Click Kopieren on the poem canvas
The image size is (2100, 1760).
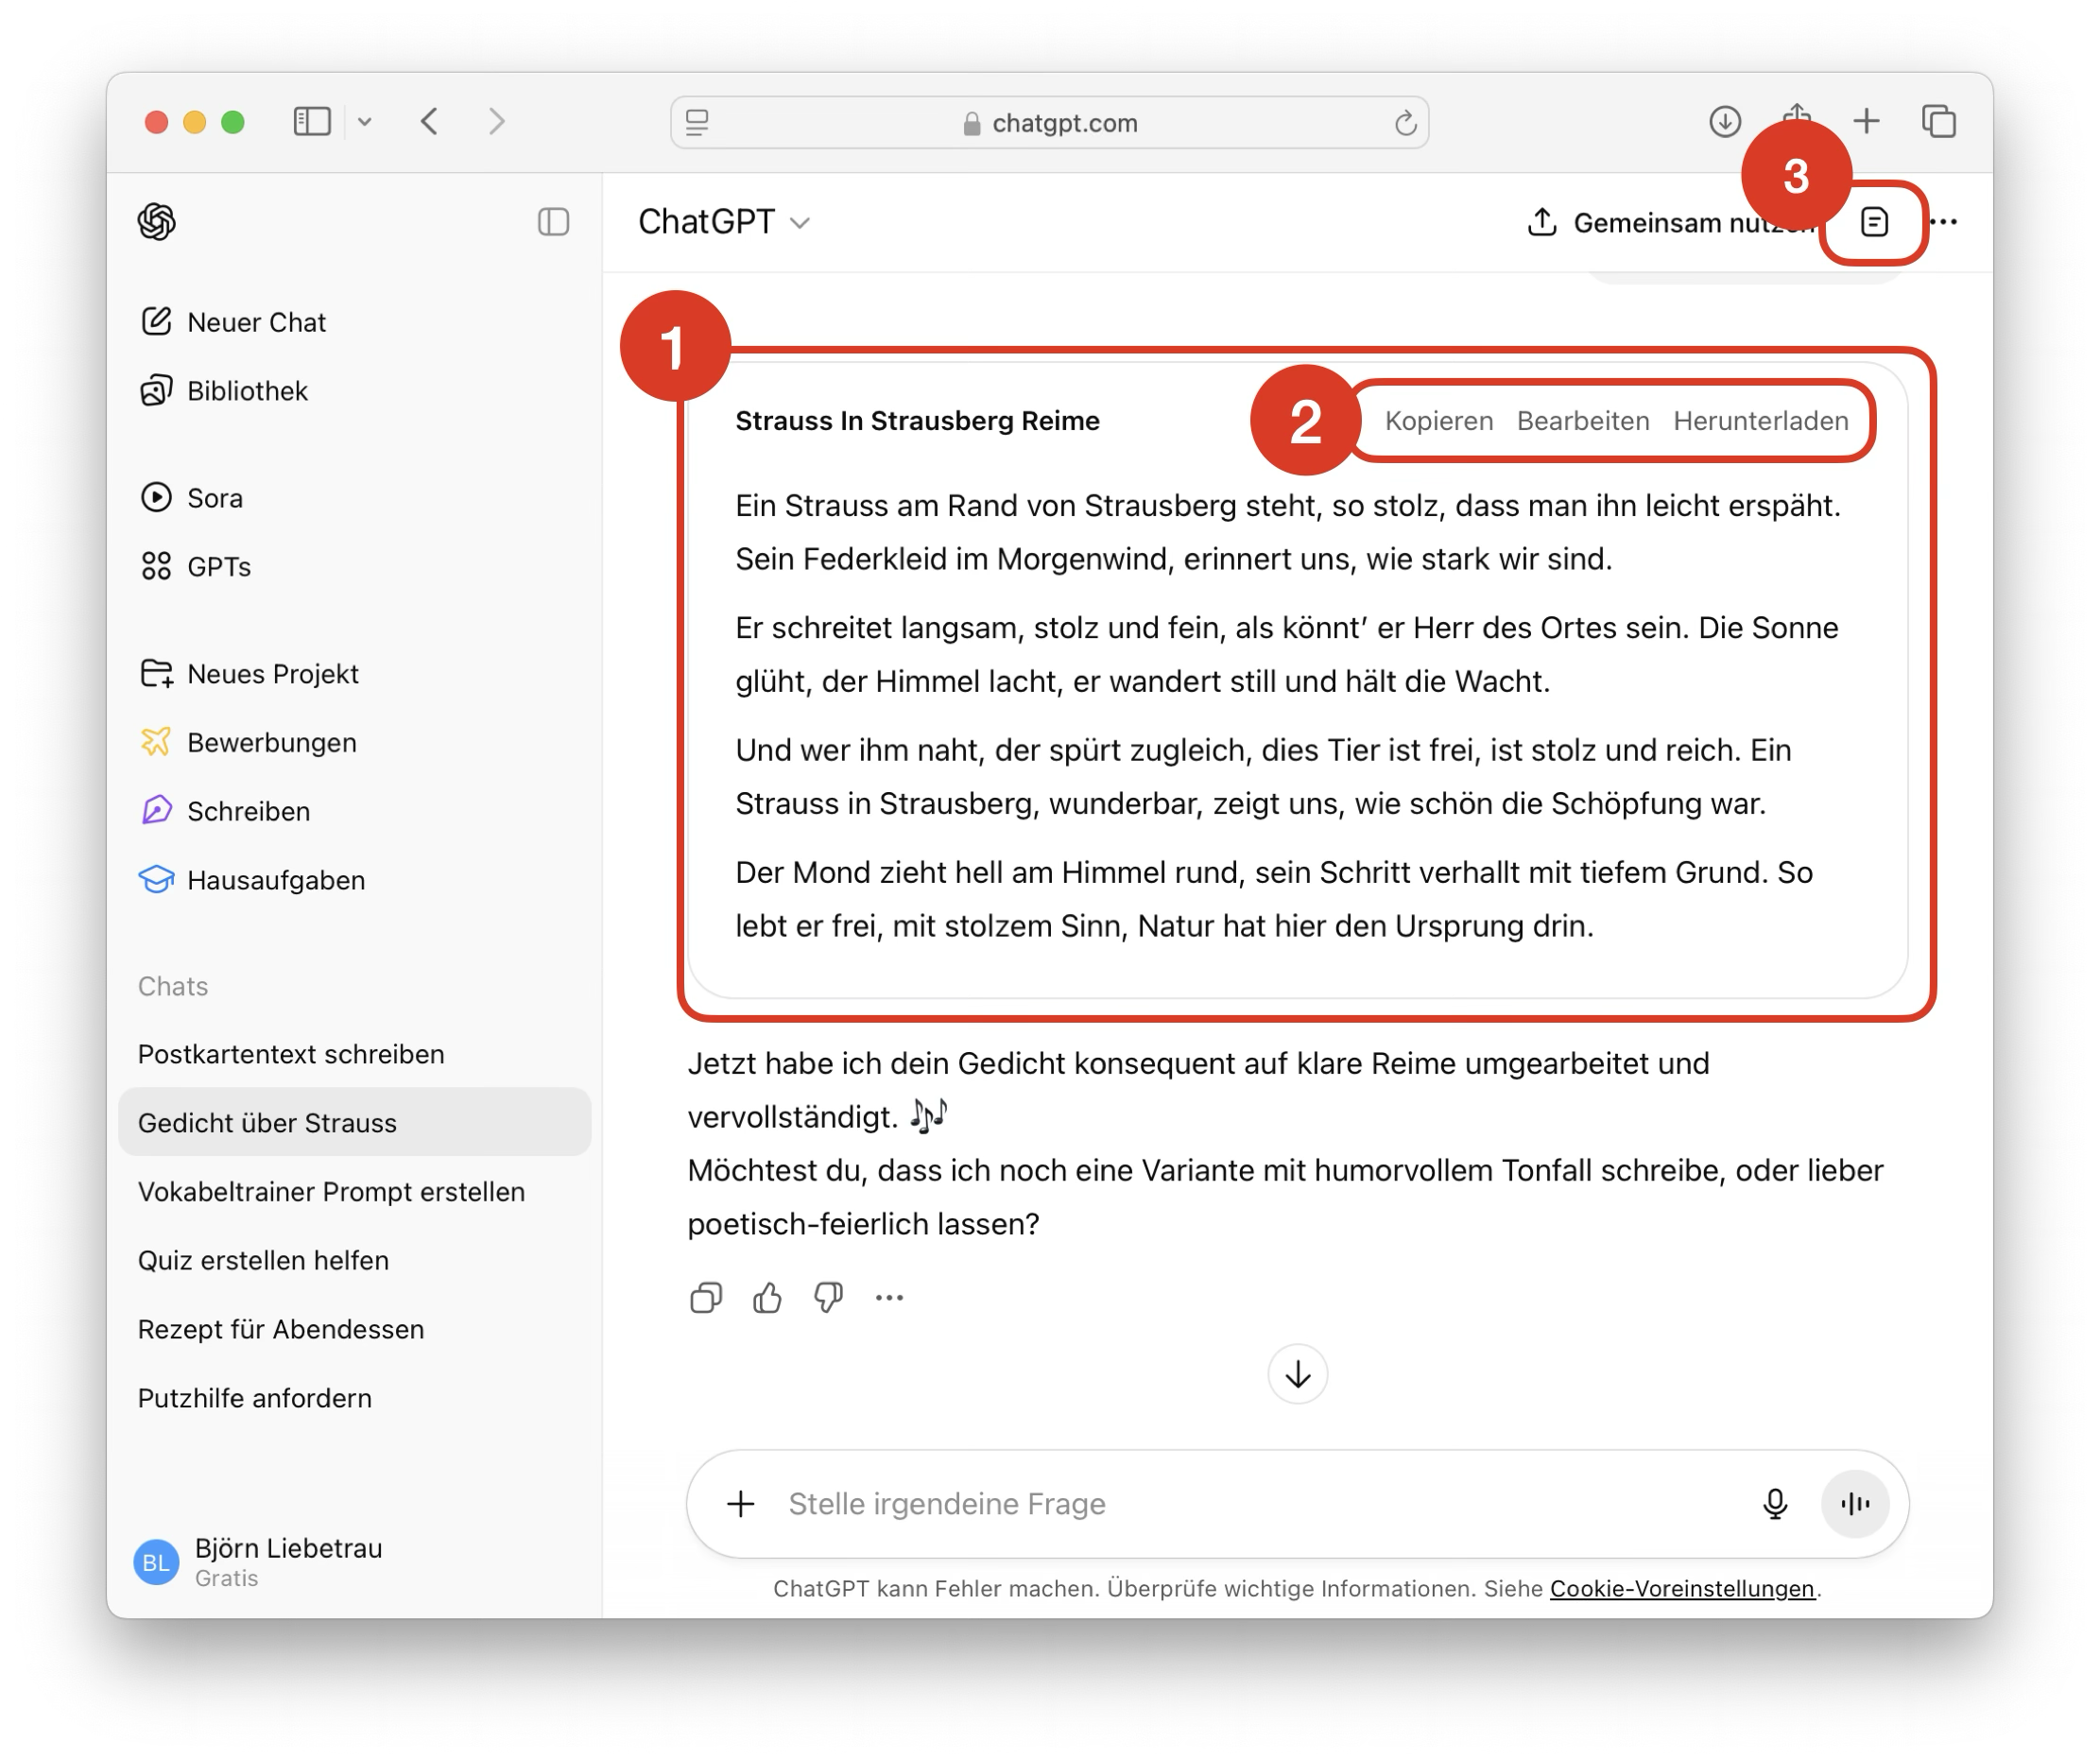coord(1438,421)
